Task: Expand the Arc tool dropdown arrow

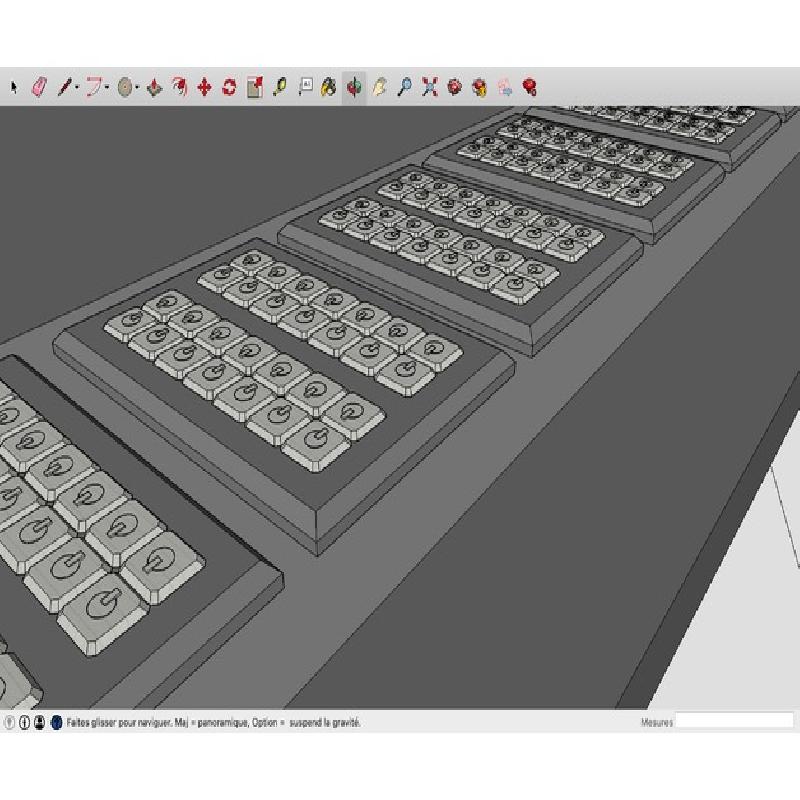Action: [108, 89]
